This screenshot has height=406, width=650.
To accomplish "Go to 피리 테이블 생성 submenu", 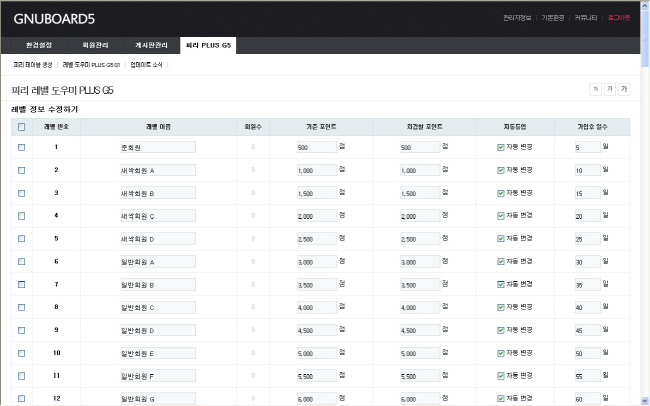I will 32,64.
